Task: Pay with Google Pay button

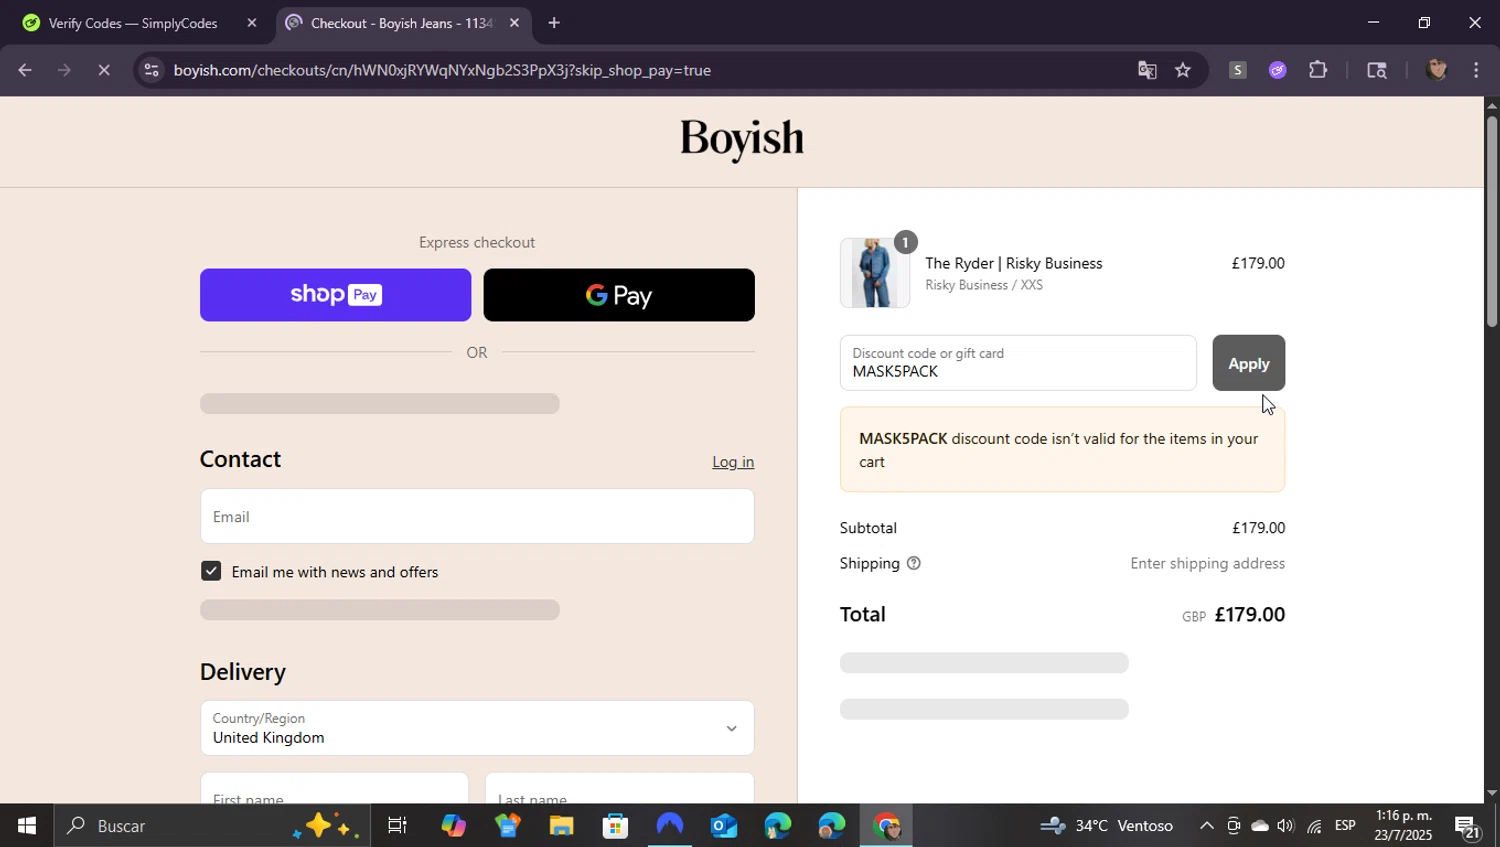Action: [619, 295]
